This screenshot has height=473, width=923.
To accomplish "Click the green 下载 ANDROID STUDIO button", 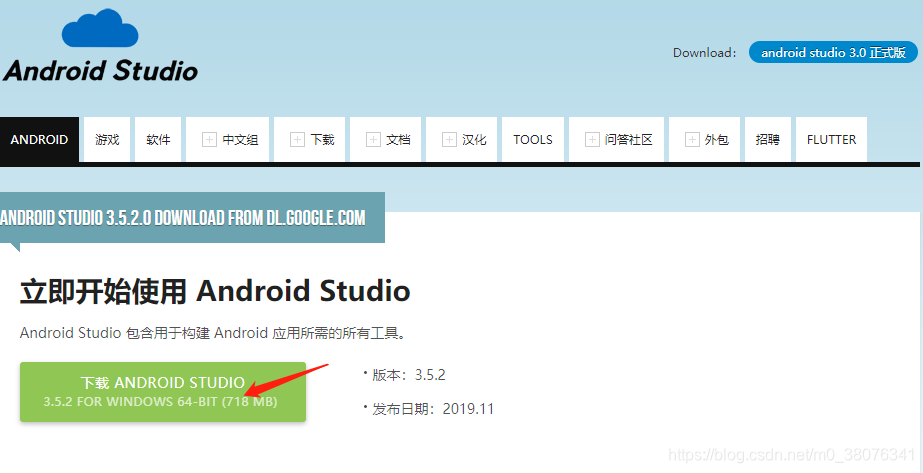I will pos(162,392).
